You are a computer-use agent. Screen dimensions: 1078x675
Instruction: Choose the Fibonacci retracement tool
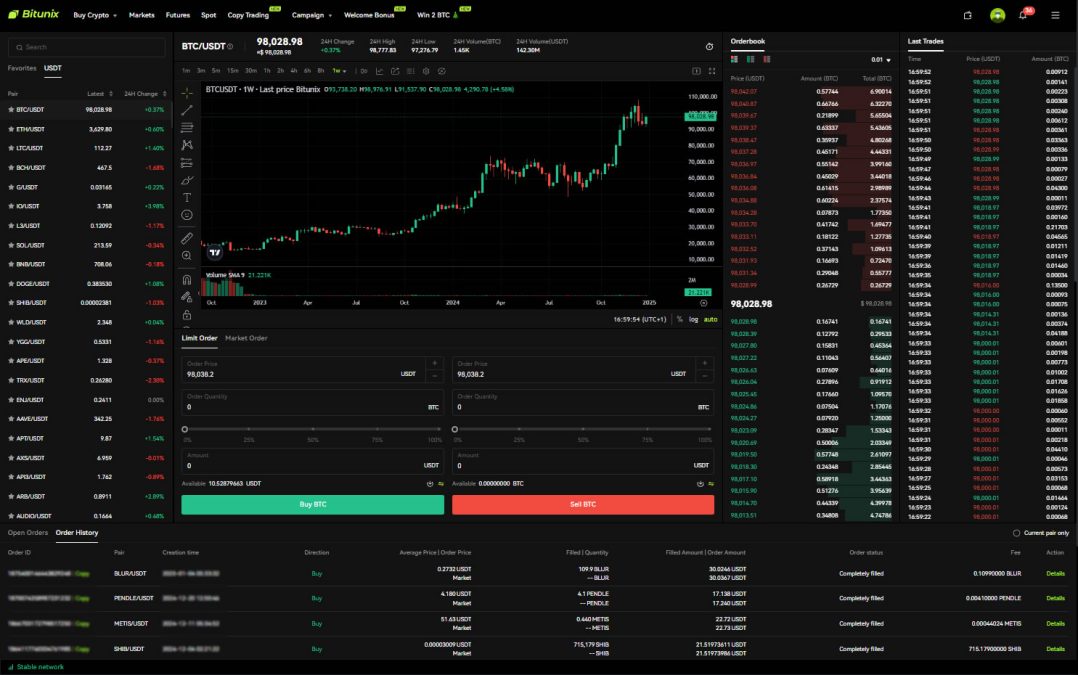[186, 127]
